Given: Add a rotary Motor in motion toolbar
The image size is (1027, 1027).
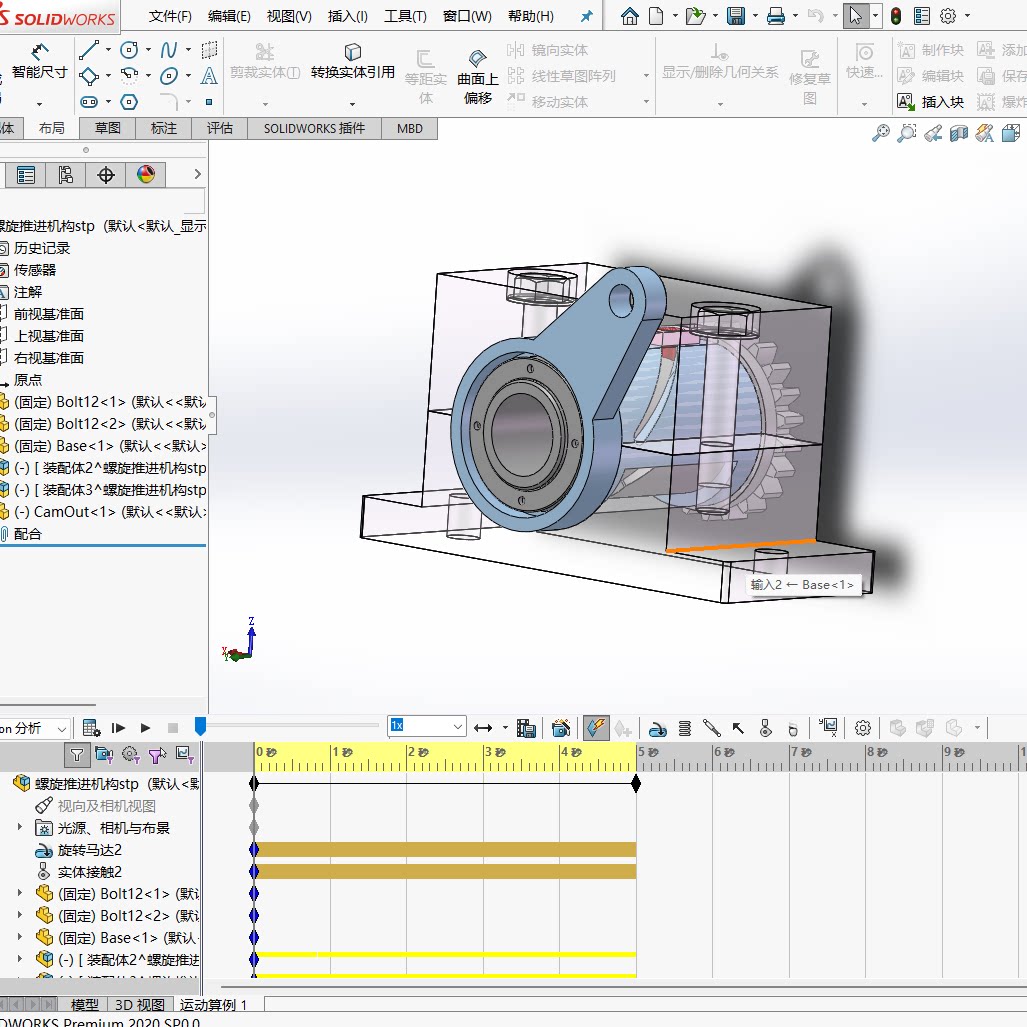Looking at the screenshot, I should point(658,728).
